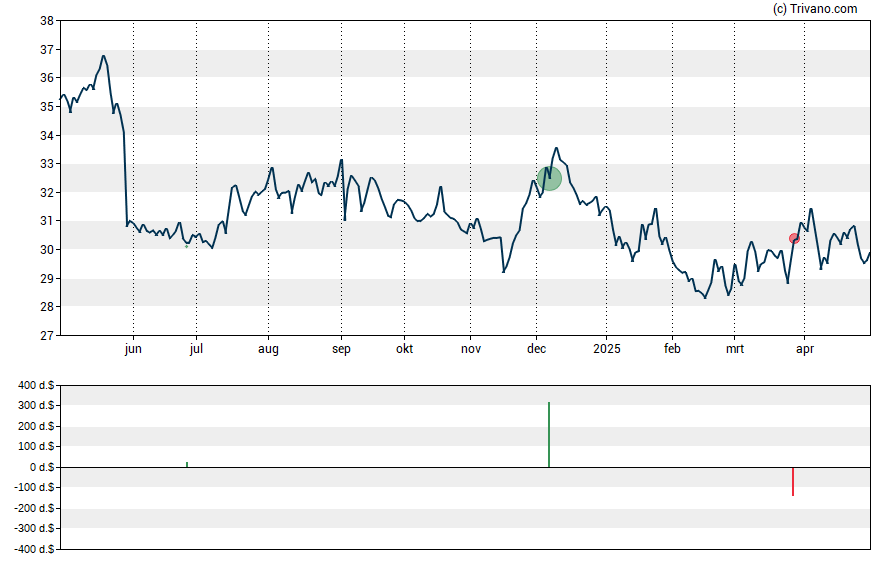Click the 'okt' month label
This screenshot has width=888, height=565.
[404, 349]
